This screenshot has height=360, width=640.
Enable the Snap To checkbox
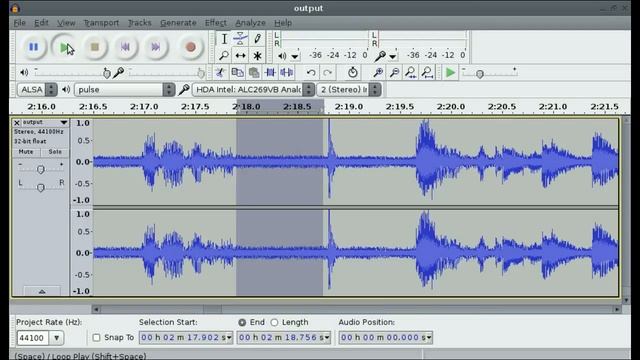[96, 338]
